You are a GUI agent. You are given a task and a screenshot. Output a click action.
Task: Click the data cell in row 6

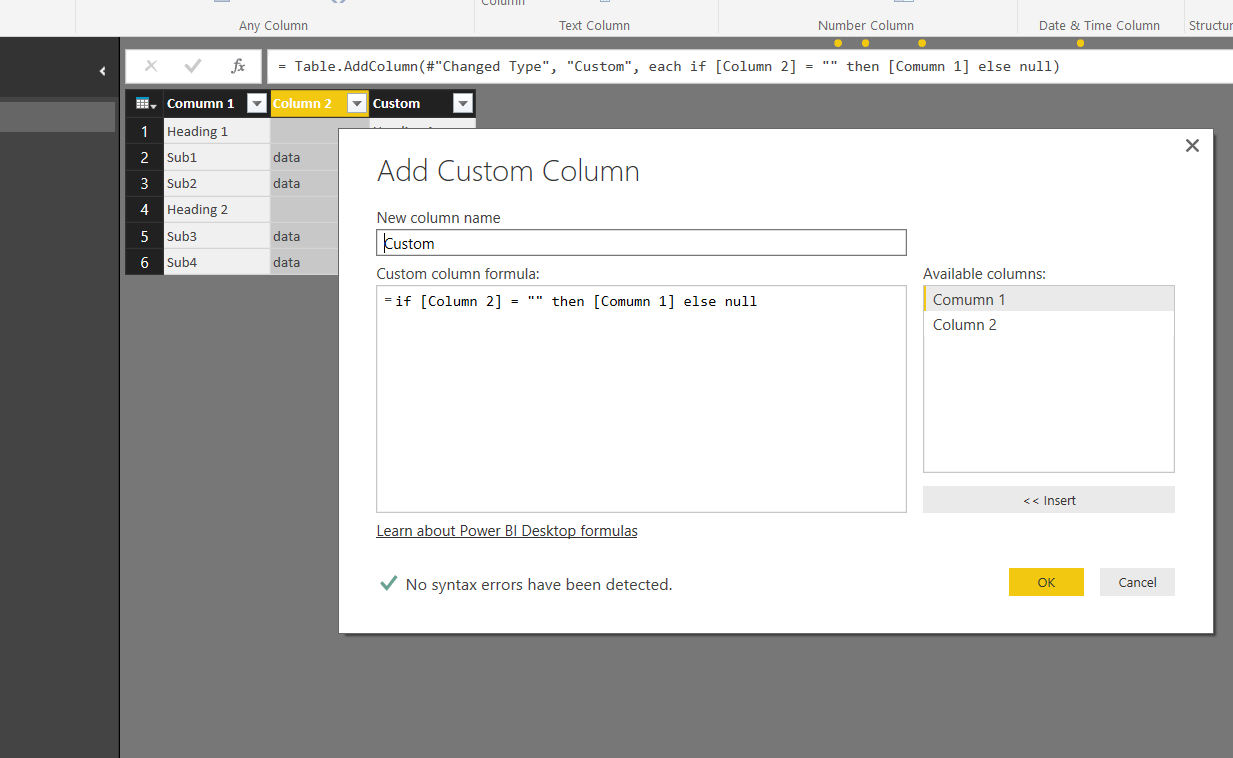pyautogui.click(x=305, y=262)
